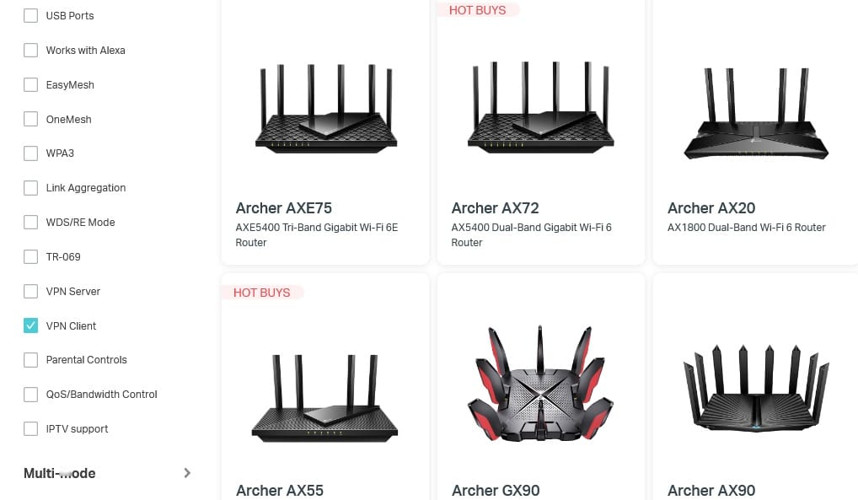Screen dimensions: 858x500
Task: Open the Archer AX20 router image
Action: (756, 113)
